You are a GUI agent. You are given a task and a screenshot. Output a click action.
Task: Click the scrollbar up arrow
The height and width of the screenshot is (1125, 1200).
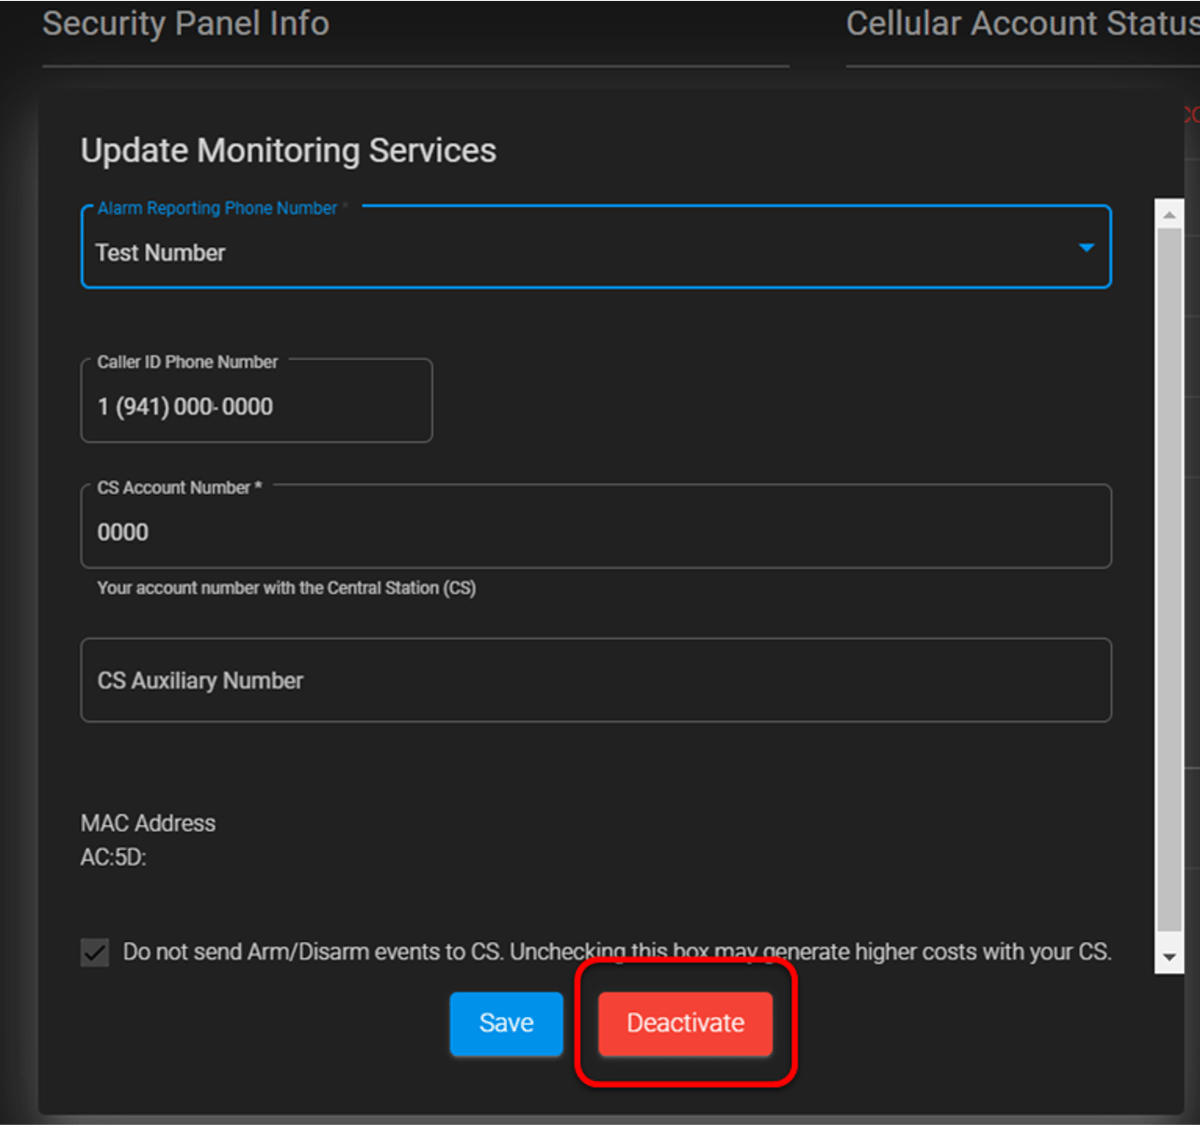pyautogui.click(x=1168, y=213)
